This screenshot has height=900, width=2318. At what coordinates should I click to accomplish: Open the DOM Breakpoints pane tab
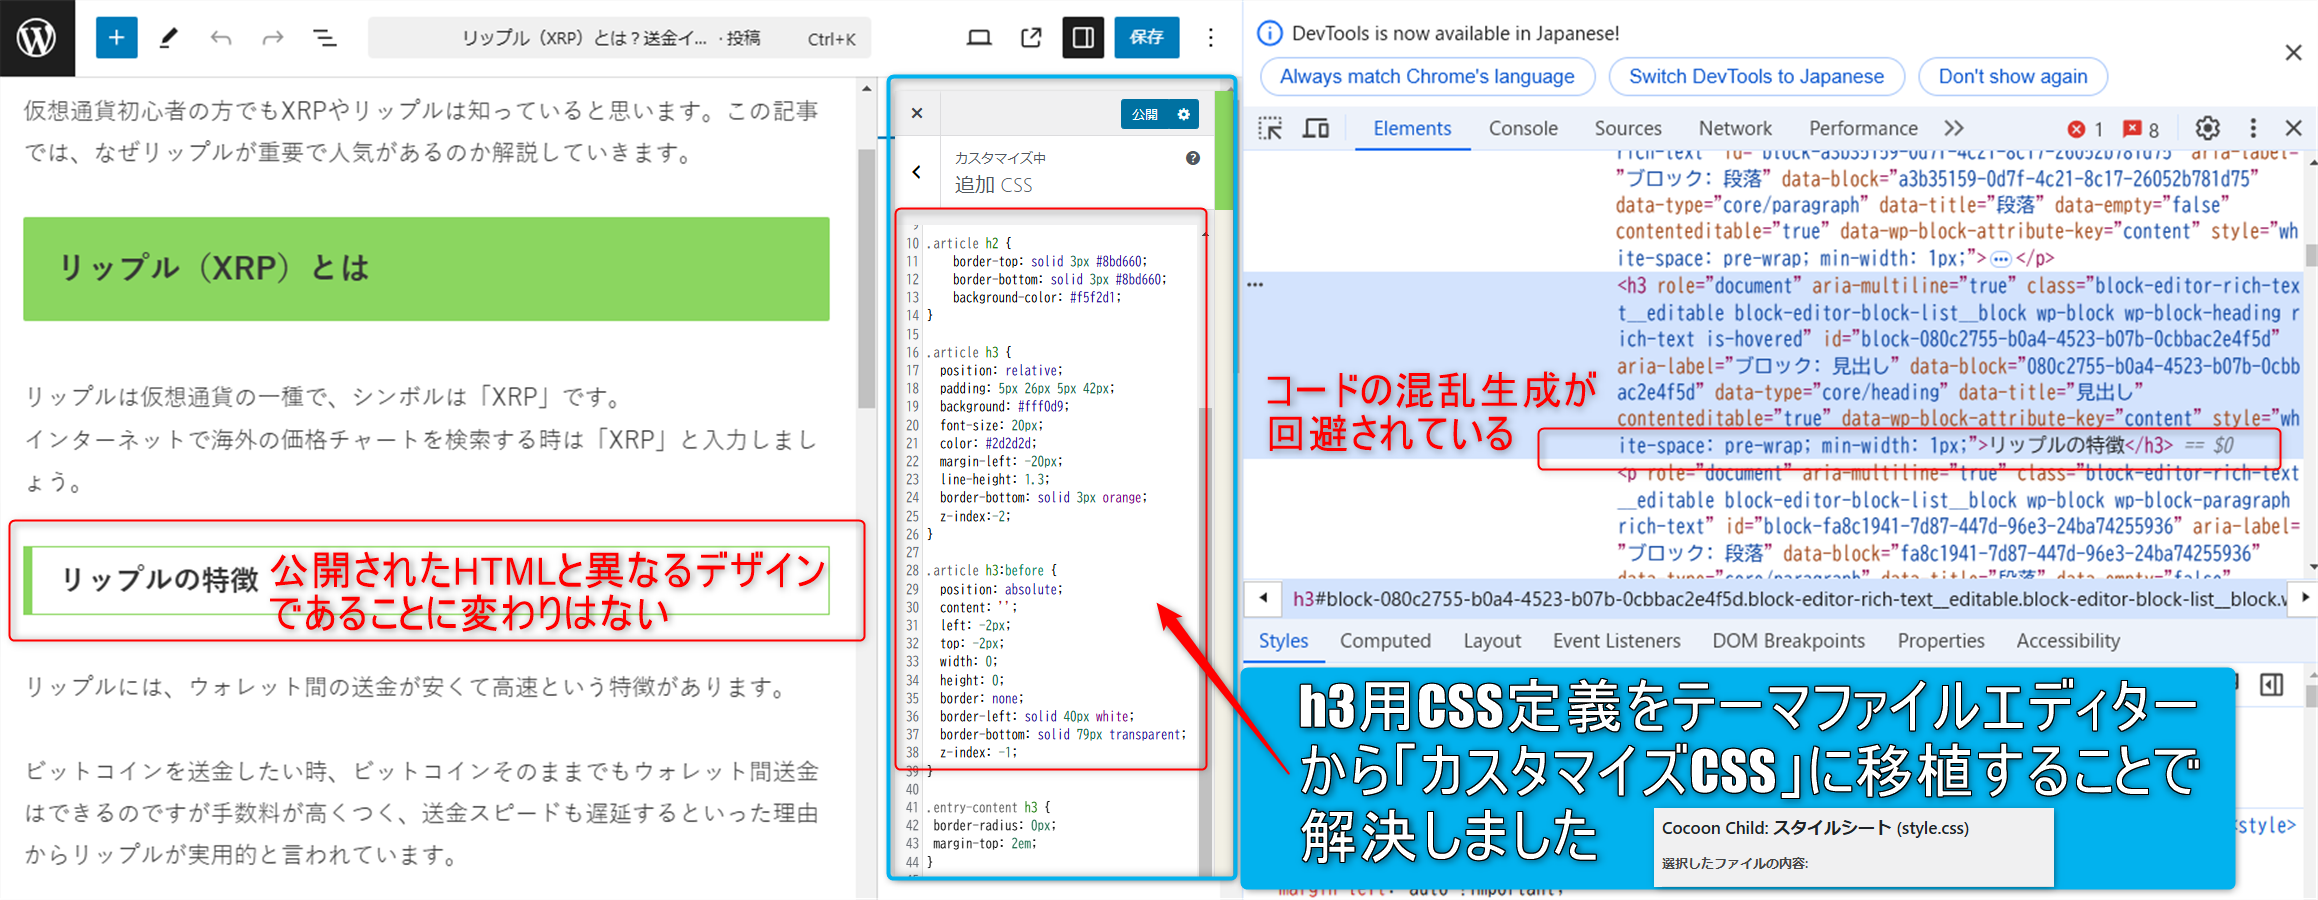pos(1788,641)
